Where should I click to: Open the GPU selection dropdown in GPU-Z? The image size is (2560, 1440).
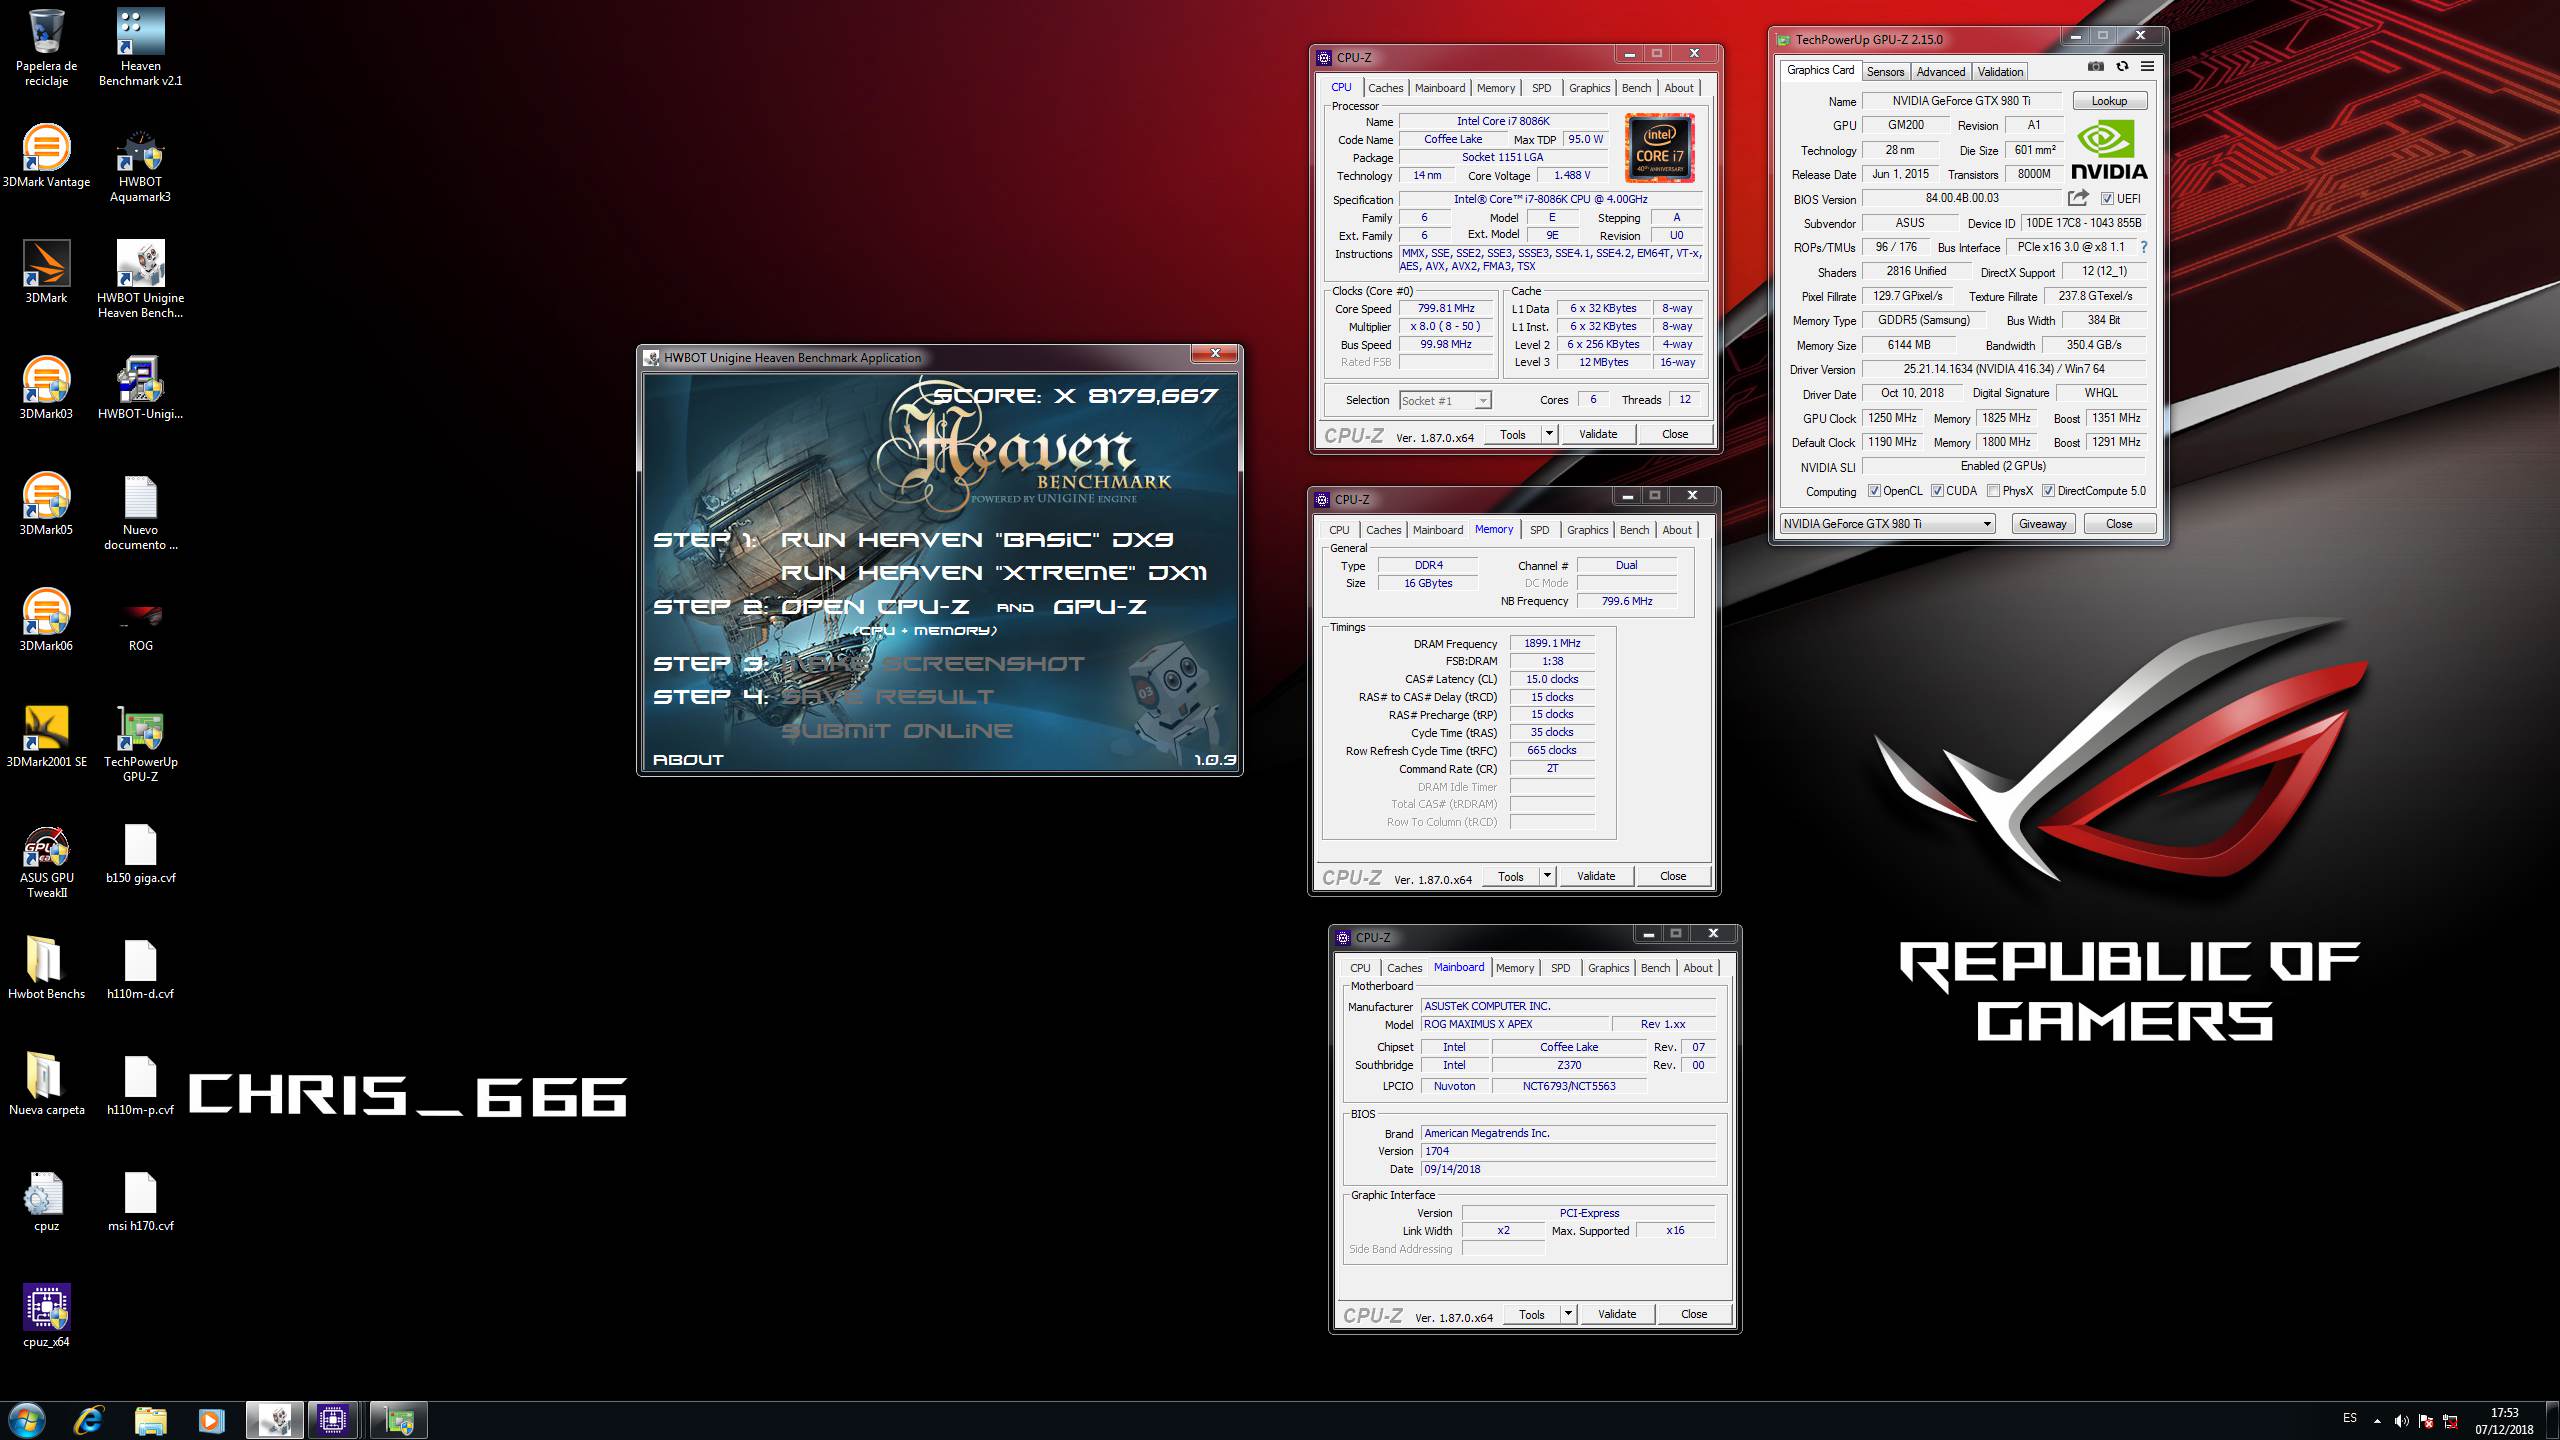tap(1887, 524)
